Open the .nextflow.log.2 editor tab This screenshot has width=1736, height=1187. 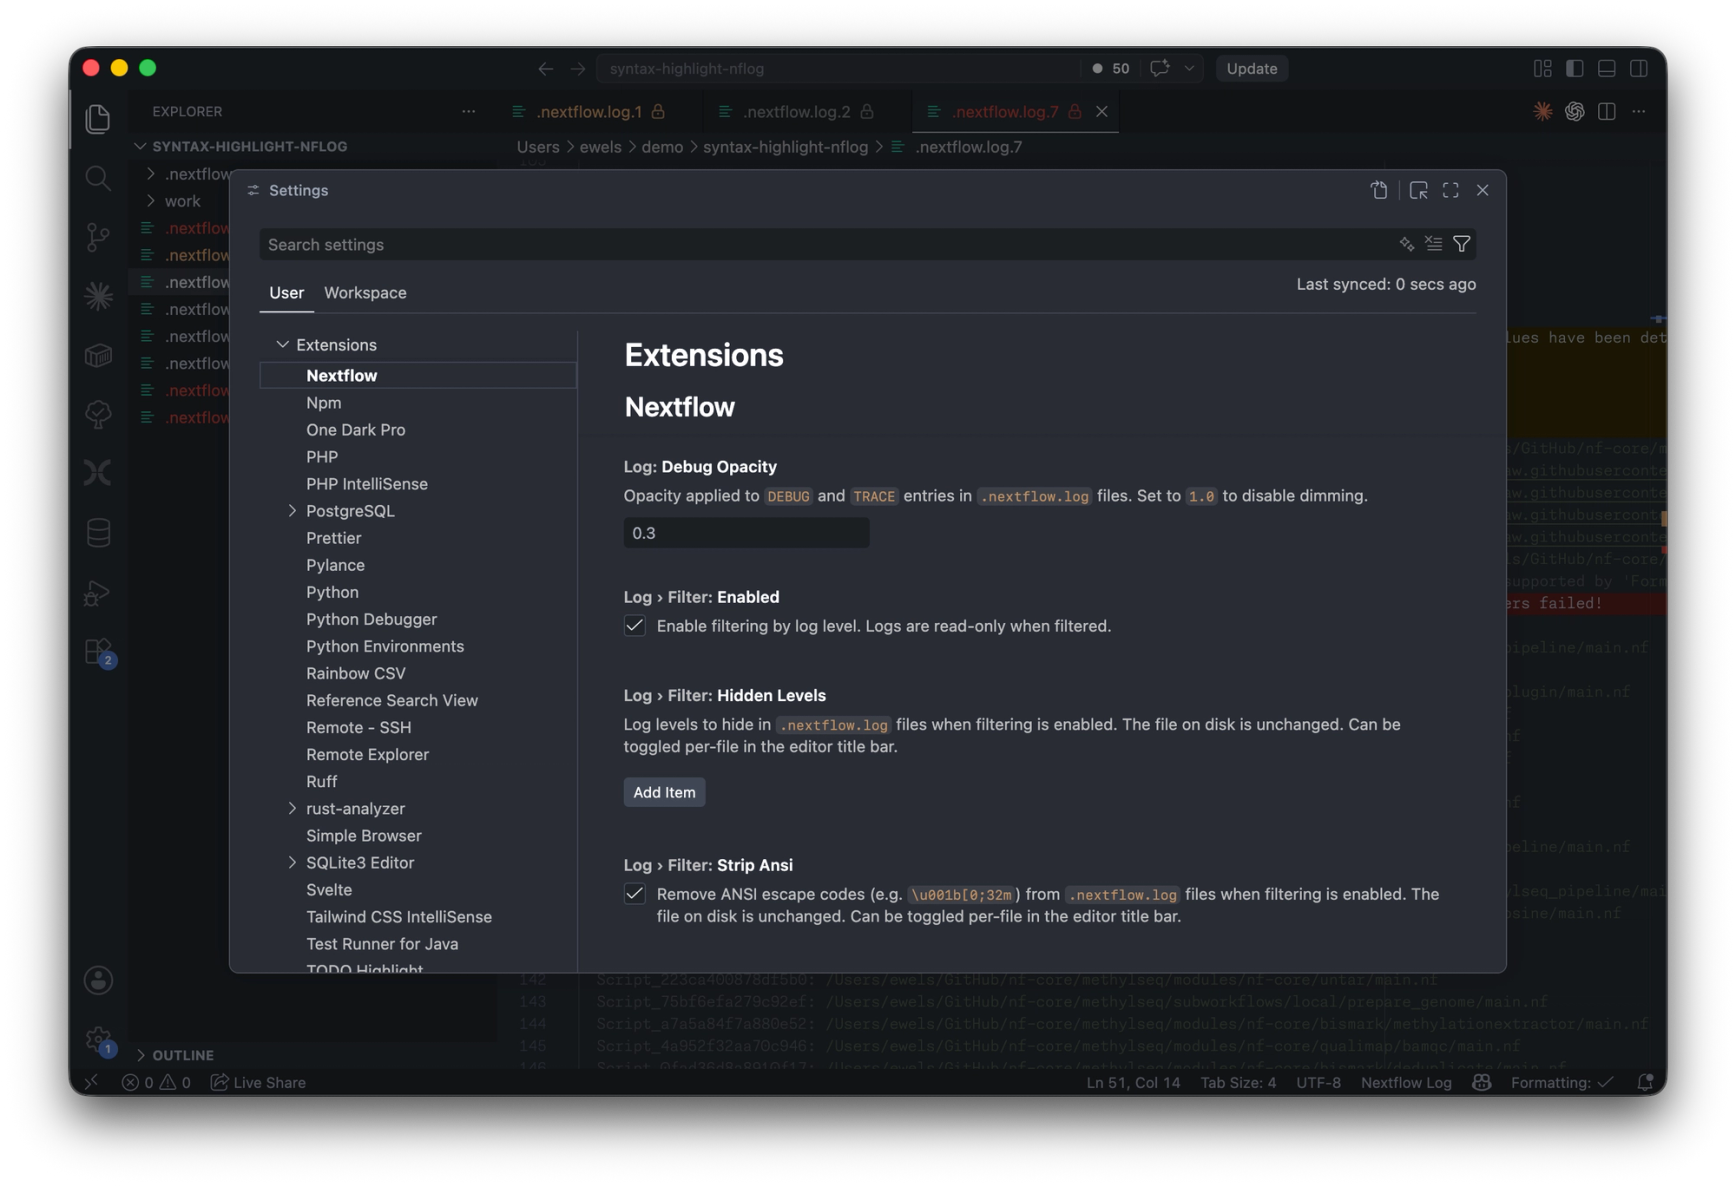point(797,111)
